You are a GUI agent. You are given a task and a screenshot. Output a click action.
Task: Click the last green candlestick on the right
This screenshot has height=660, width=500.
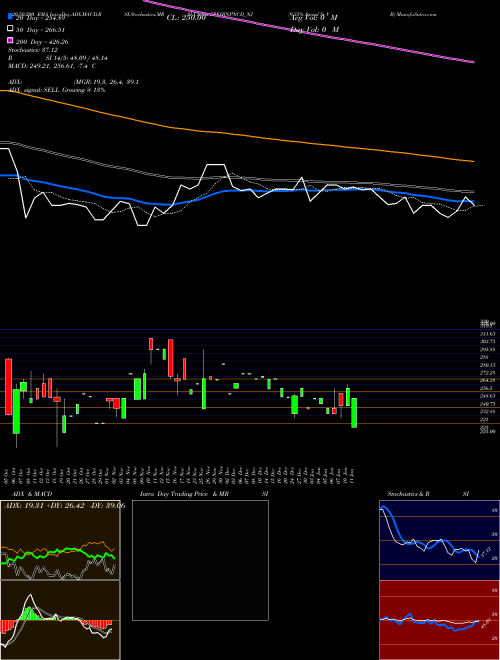pos(354,413)
